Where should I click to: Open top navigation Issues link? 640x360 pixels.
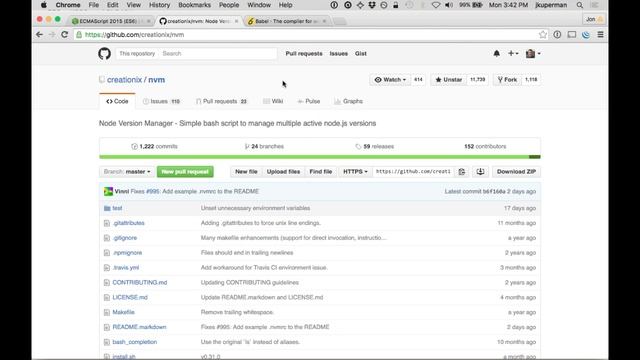338,53
